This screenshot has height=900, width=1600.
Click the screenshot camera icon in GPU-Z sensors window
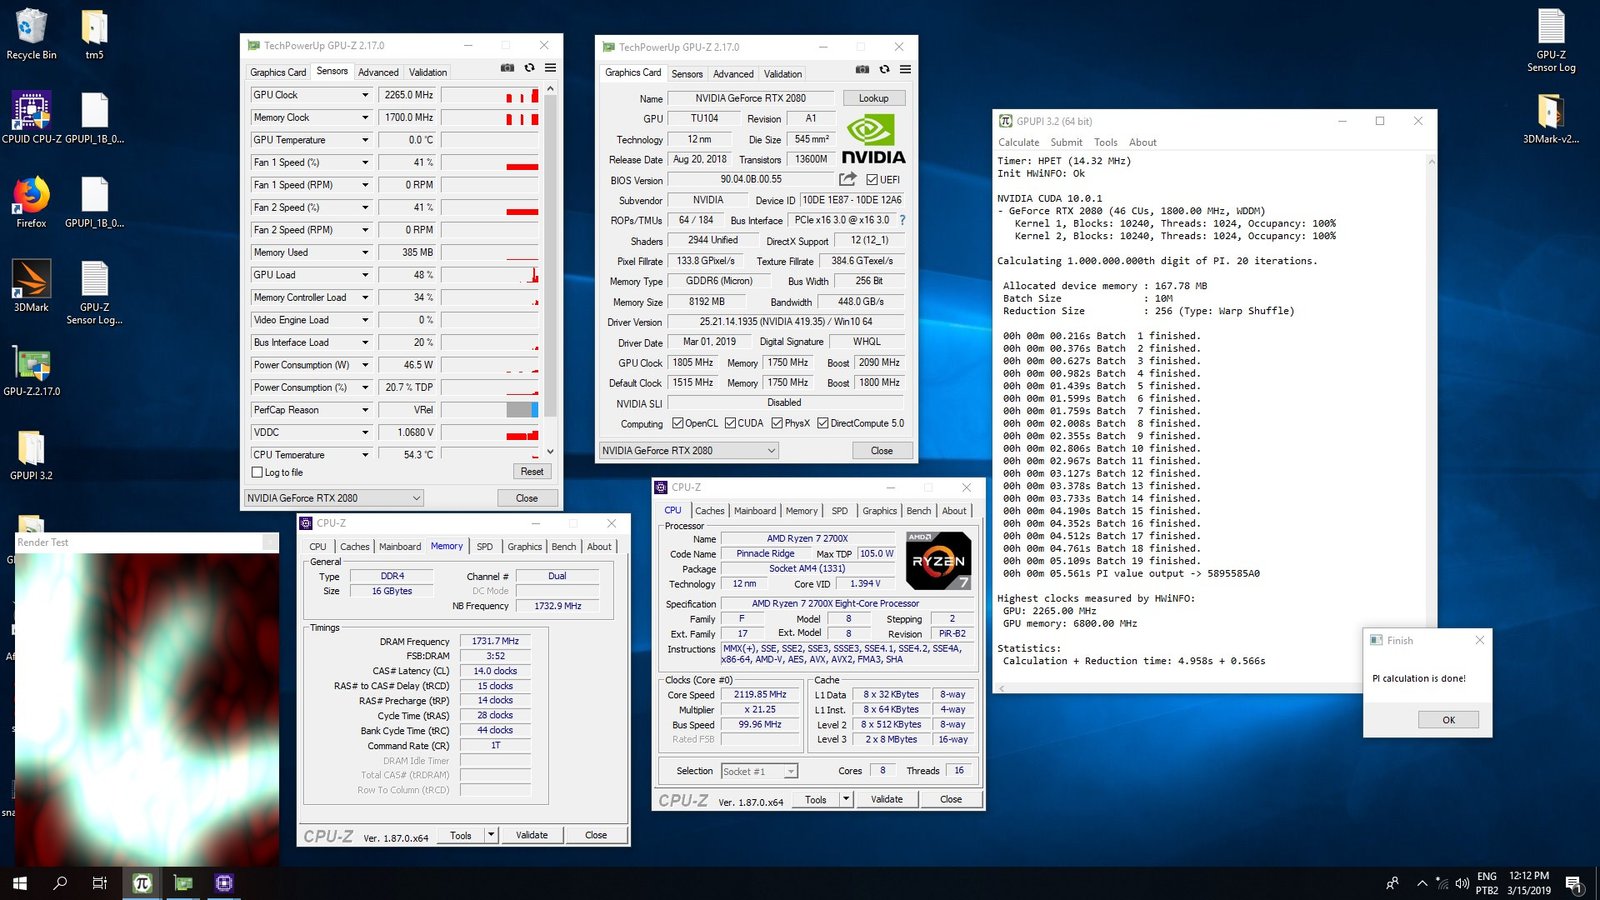(x=507, y=68)
